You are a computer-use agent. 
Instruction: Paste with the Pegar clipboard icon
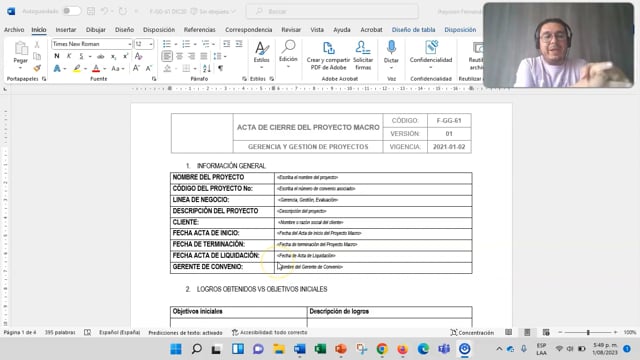[x=20, y=49]
